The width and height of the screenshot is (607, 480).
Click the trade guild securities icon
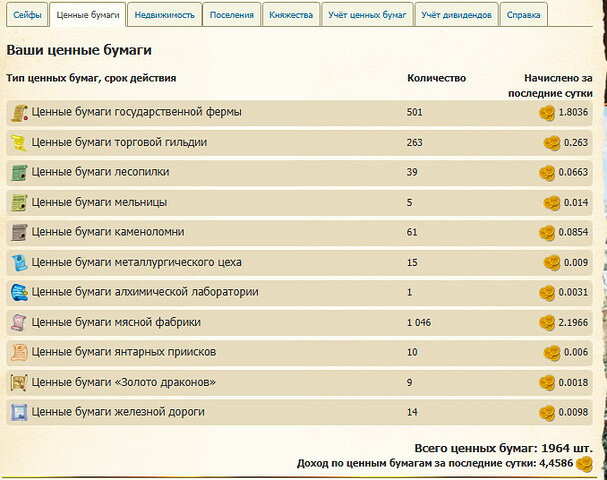coord(19,143)
